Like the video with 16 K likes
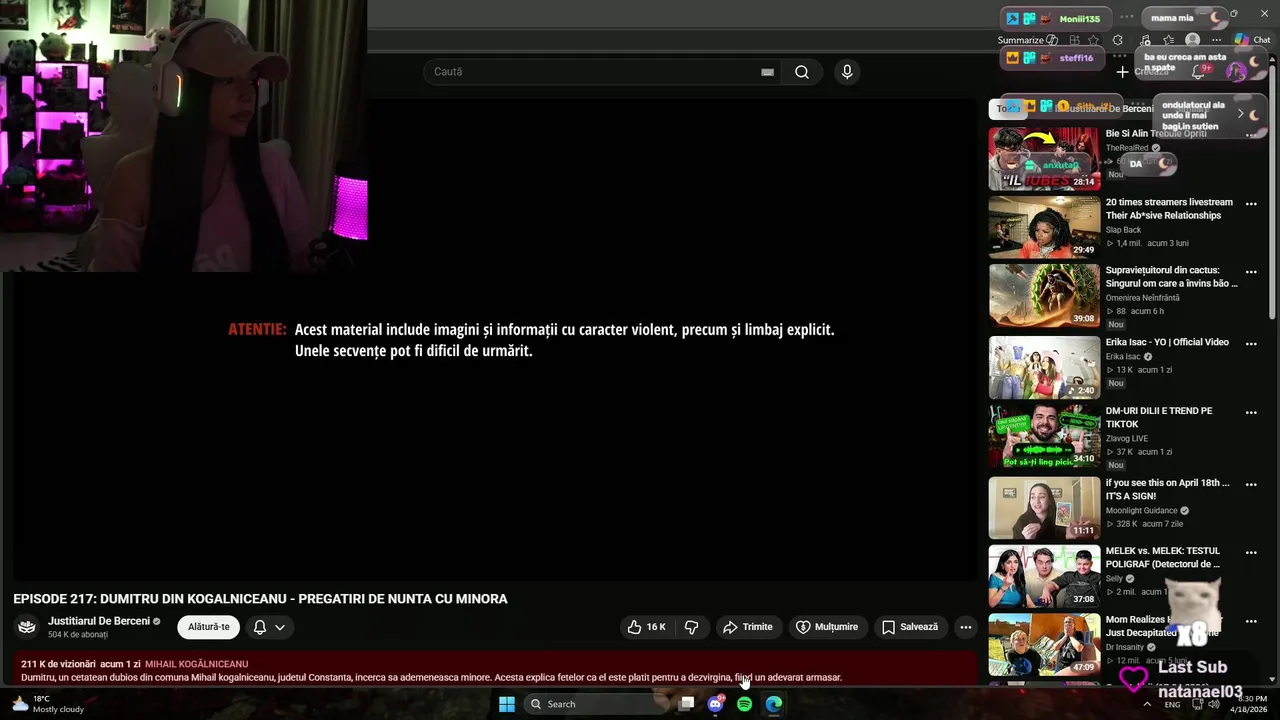 tap(647, 627)
